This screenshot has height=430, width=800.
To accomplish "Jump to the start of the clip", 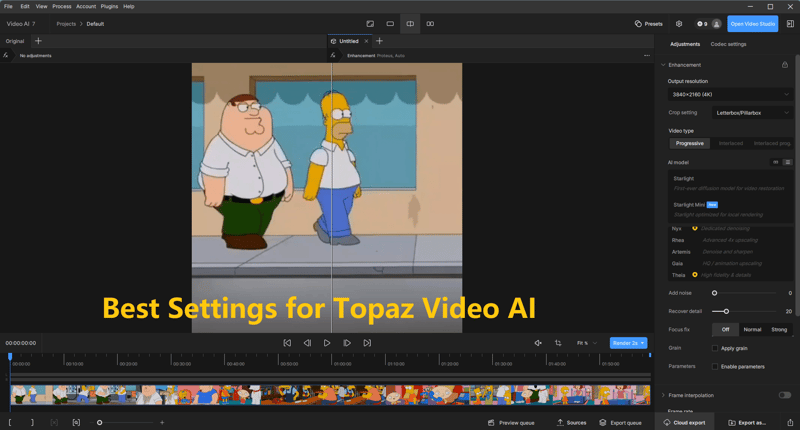I will coord(287,343).
